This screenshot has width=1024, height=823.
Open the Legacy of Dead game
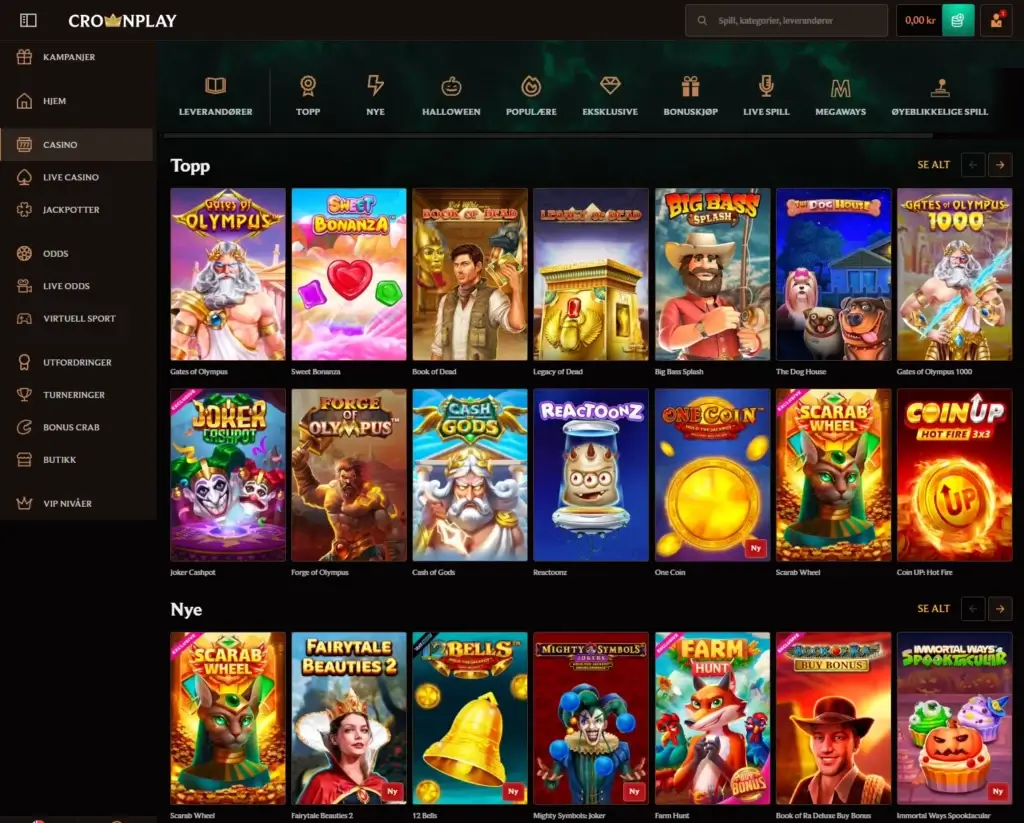591,274
